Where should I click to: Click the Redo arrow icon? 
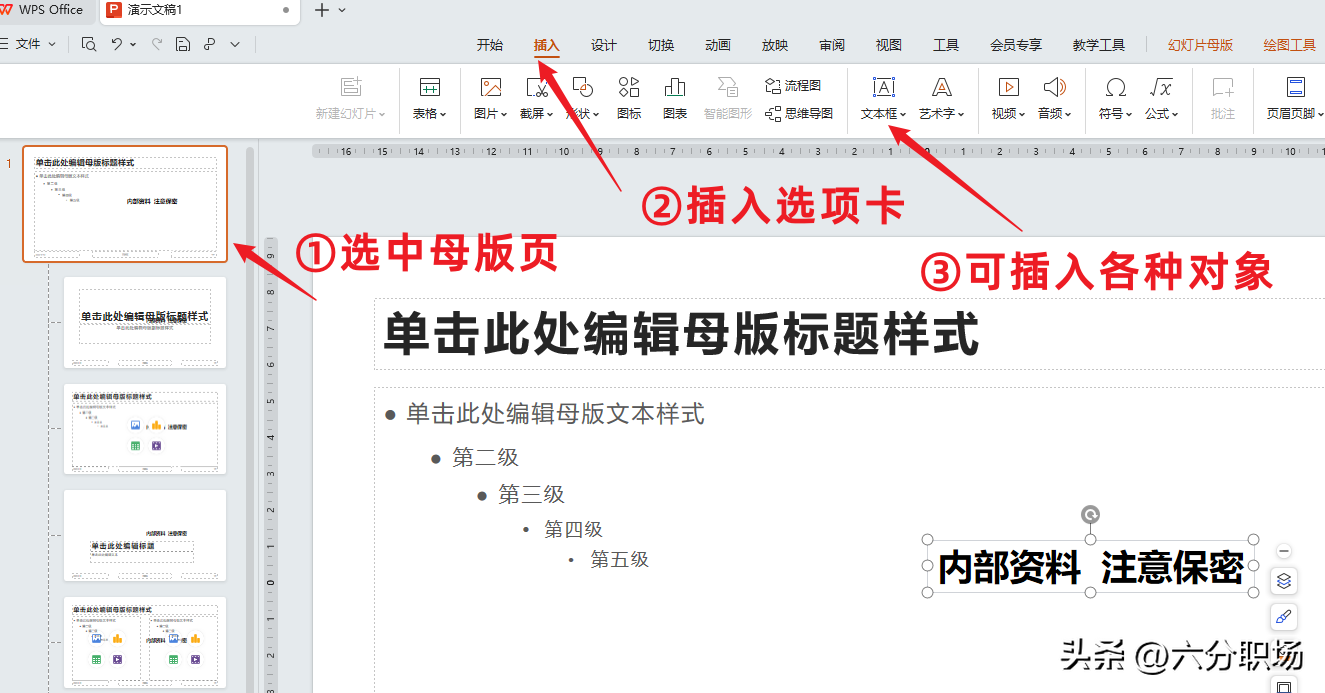(x=157, y=44)
